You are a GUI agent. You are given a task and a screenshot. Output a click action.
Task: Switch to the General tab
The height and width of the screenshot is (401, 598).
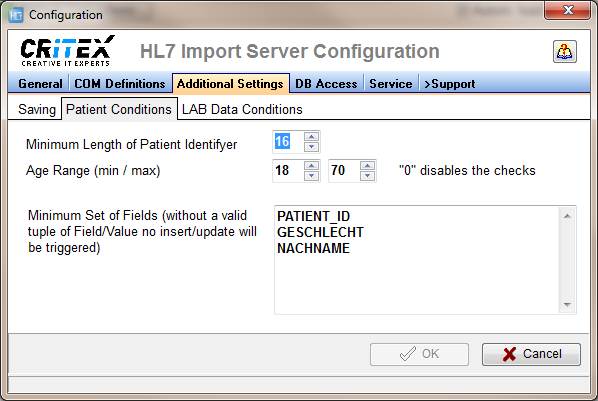[40, 84]
